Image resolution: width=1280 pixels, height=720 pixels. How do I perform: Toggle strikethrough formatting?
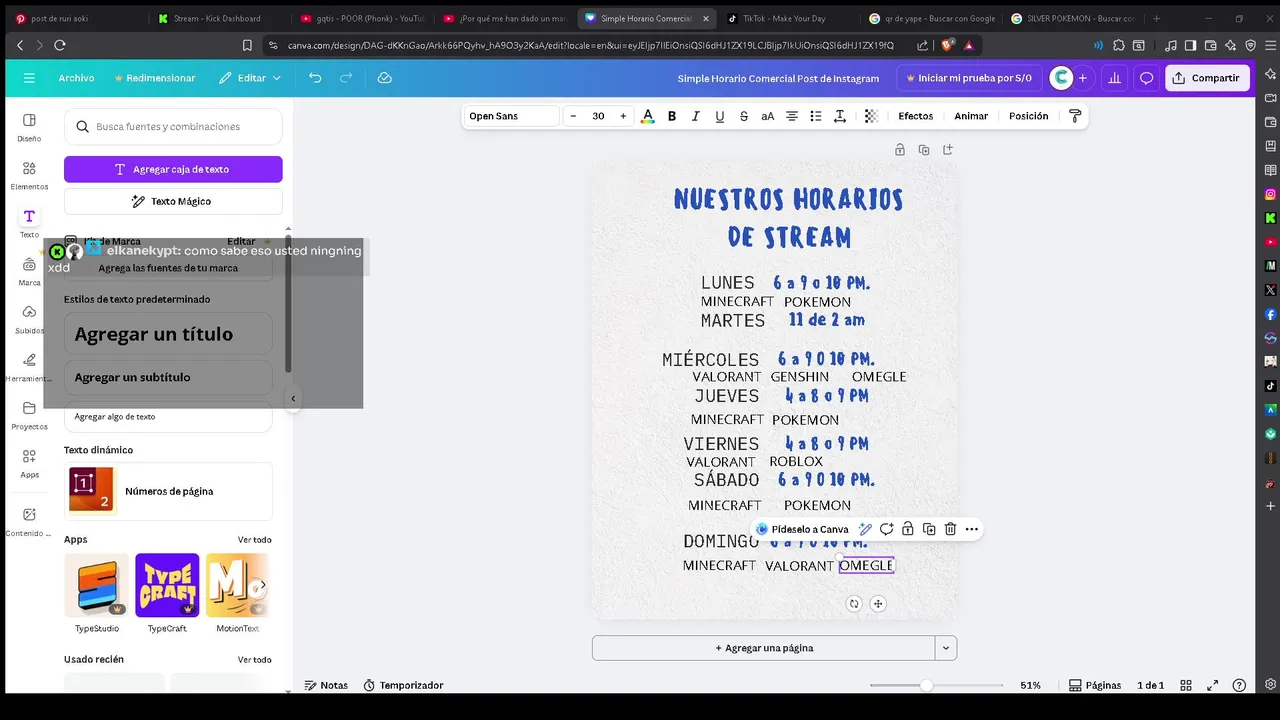point(744,116)
